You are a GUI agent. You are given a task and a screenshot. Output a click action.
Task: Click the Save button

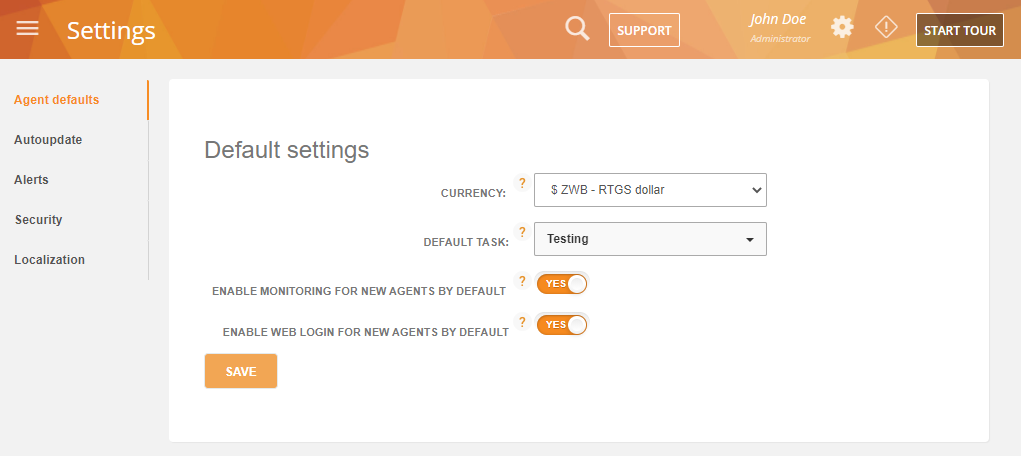coord(241,371)
